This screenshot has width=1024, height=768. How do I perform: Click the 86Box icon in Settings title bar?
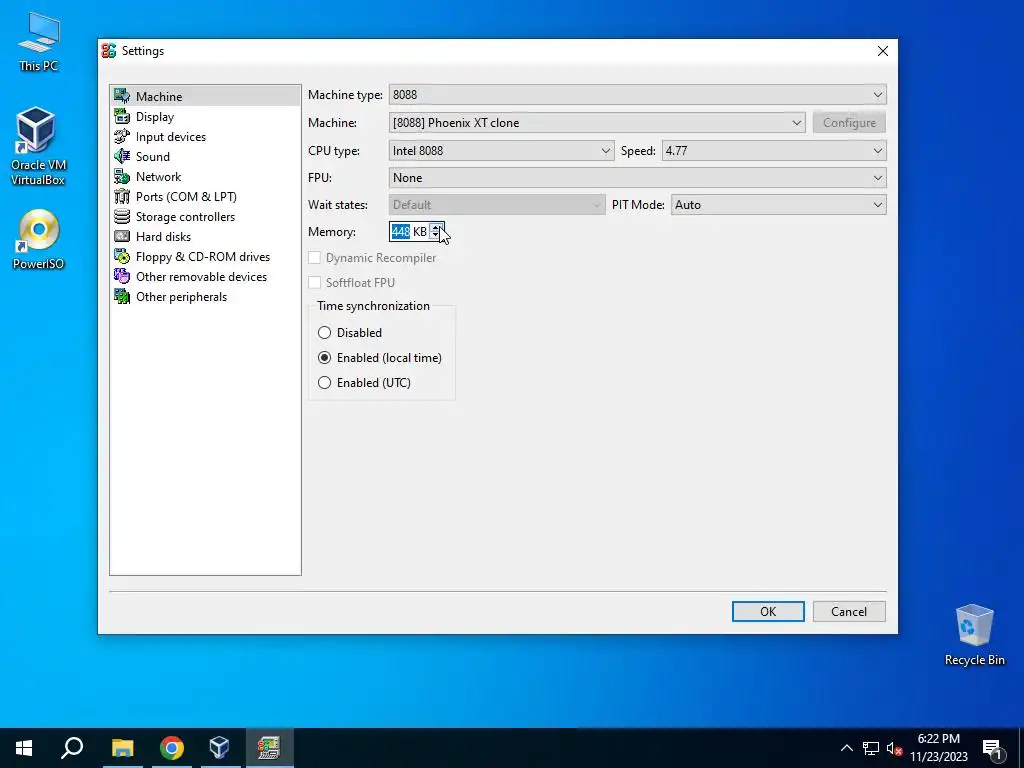[x=109, y=51]
